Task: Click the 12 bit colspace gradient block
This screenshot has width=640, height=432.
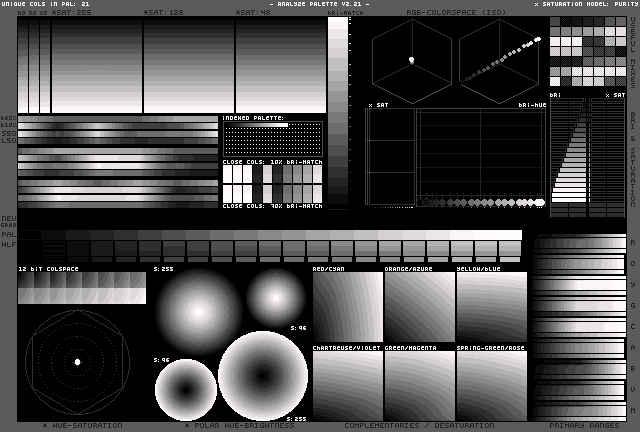Action: pos(81,288)
